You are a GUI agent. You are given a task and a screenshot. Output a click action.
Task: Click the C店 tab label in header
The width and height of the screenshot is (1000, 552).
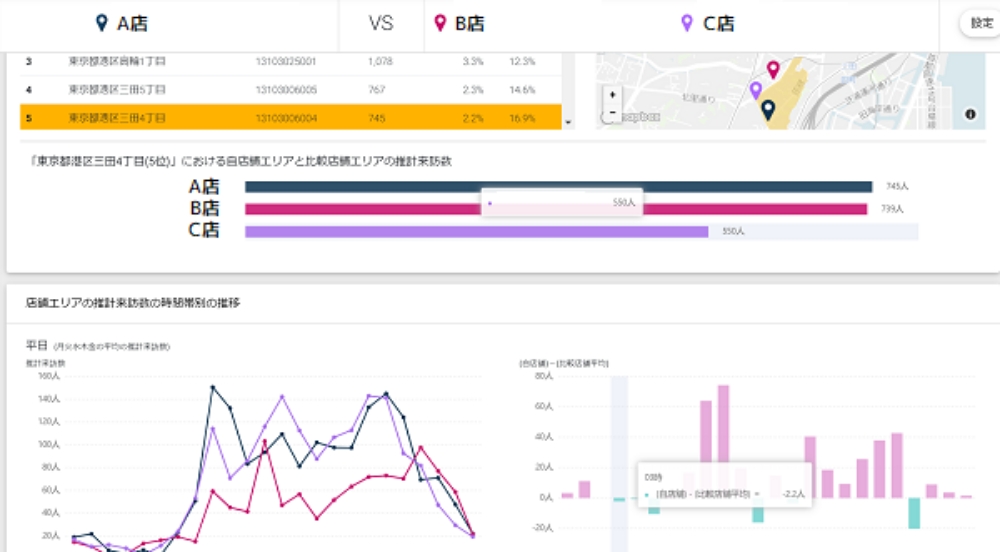coord(718,24)
